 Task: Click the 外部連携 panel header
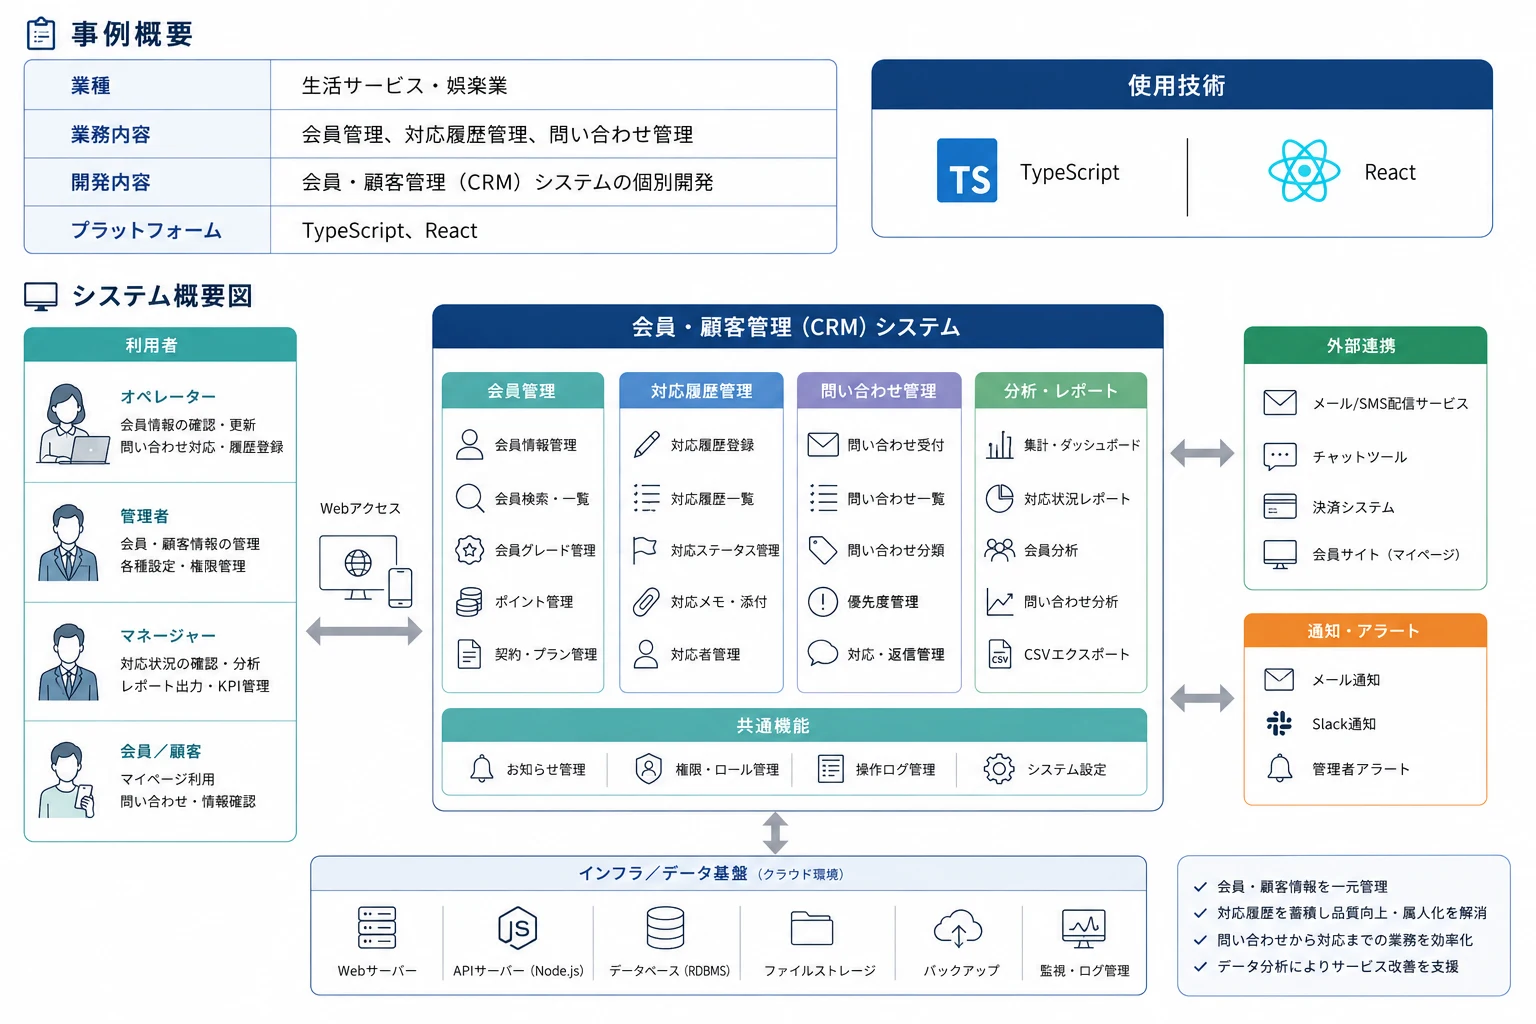1365,345
